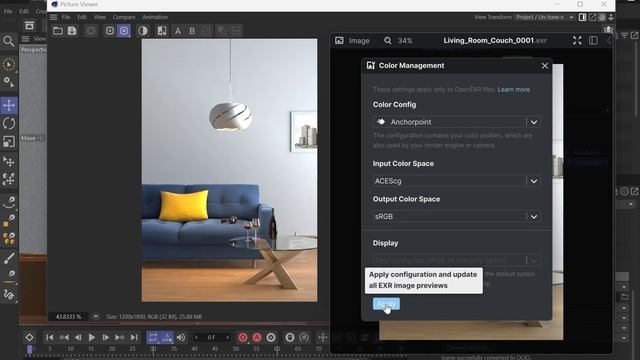Select the brush paint tool in left toolbar
Viewport: 640px width, 360px height.
pos(9,258)
